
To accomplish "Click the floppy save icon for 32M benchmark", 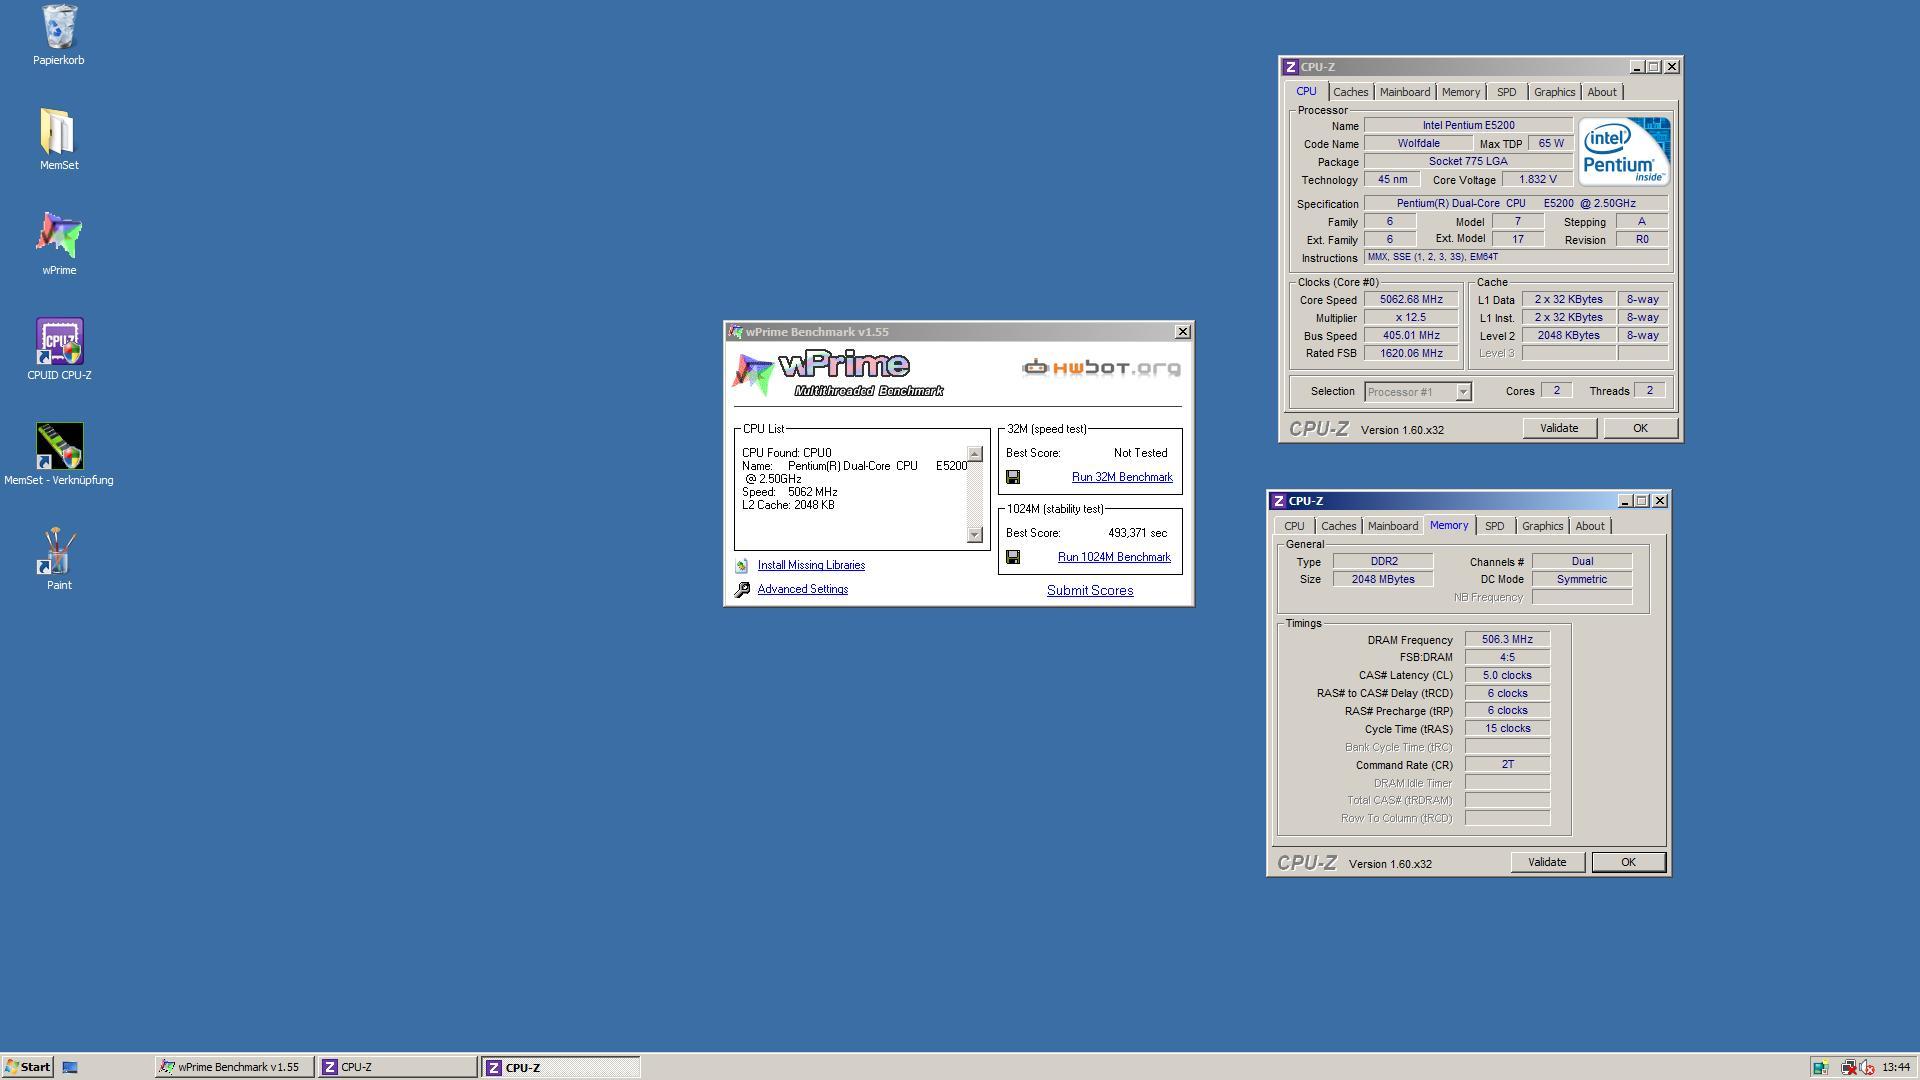I will click(x=1013, y=478).
